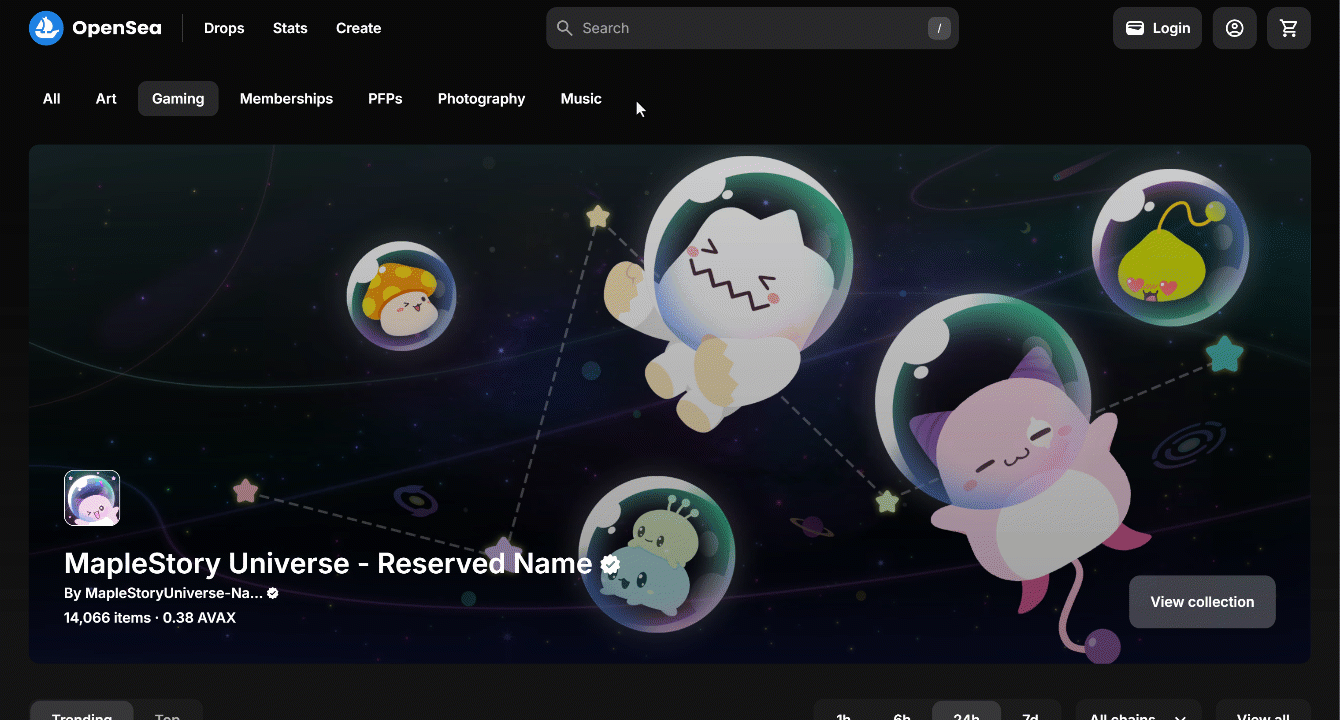Select the Photography category tab
Viewport: 1340px width, 720px height.
481,99
